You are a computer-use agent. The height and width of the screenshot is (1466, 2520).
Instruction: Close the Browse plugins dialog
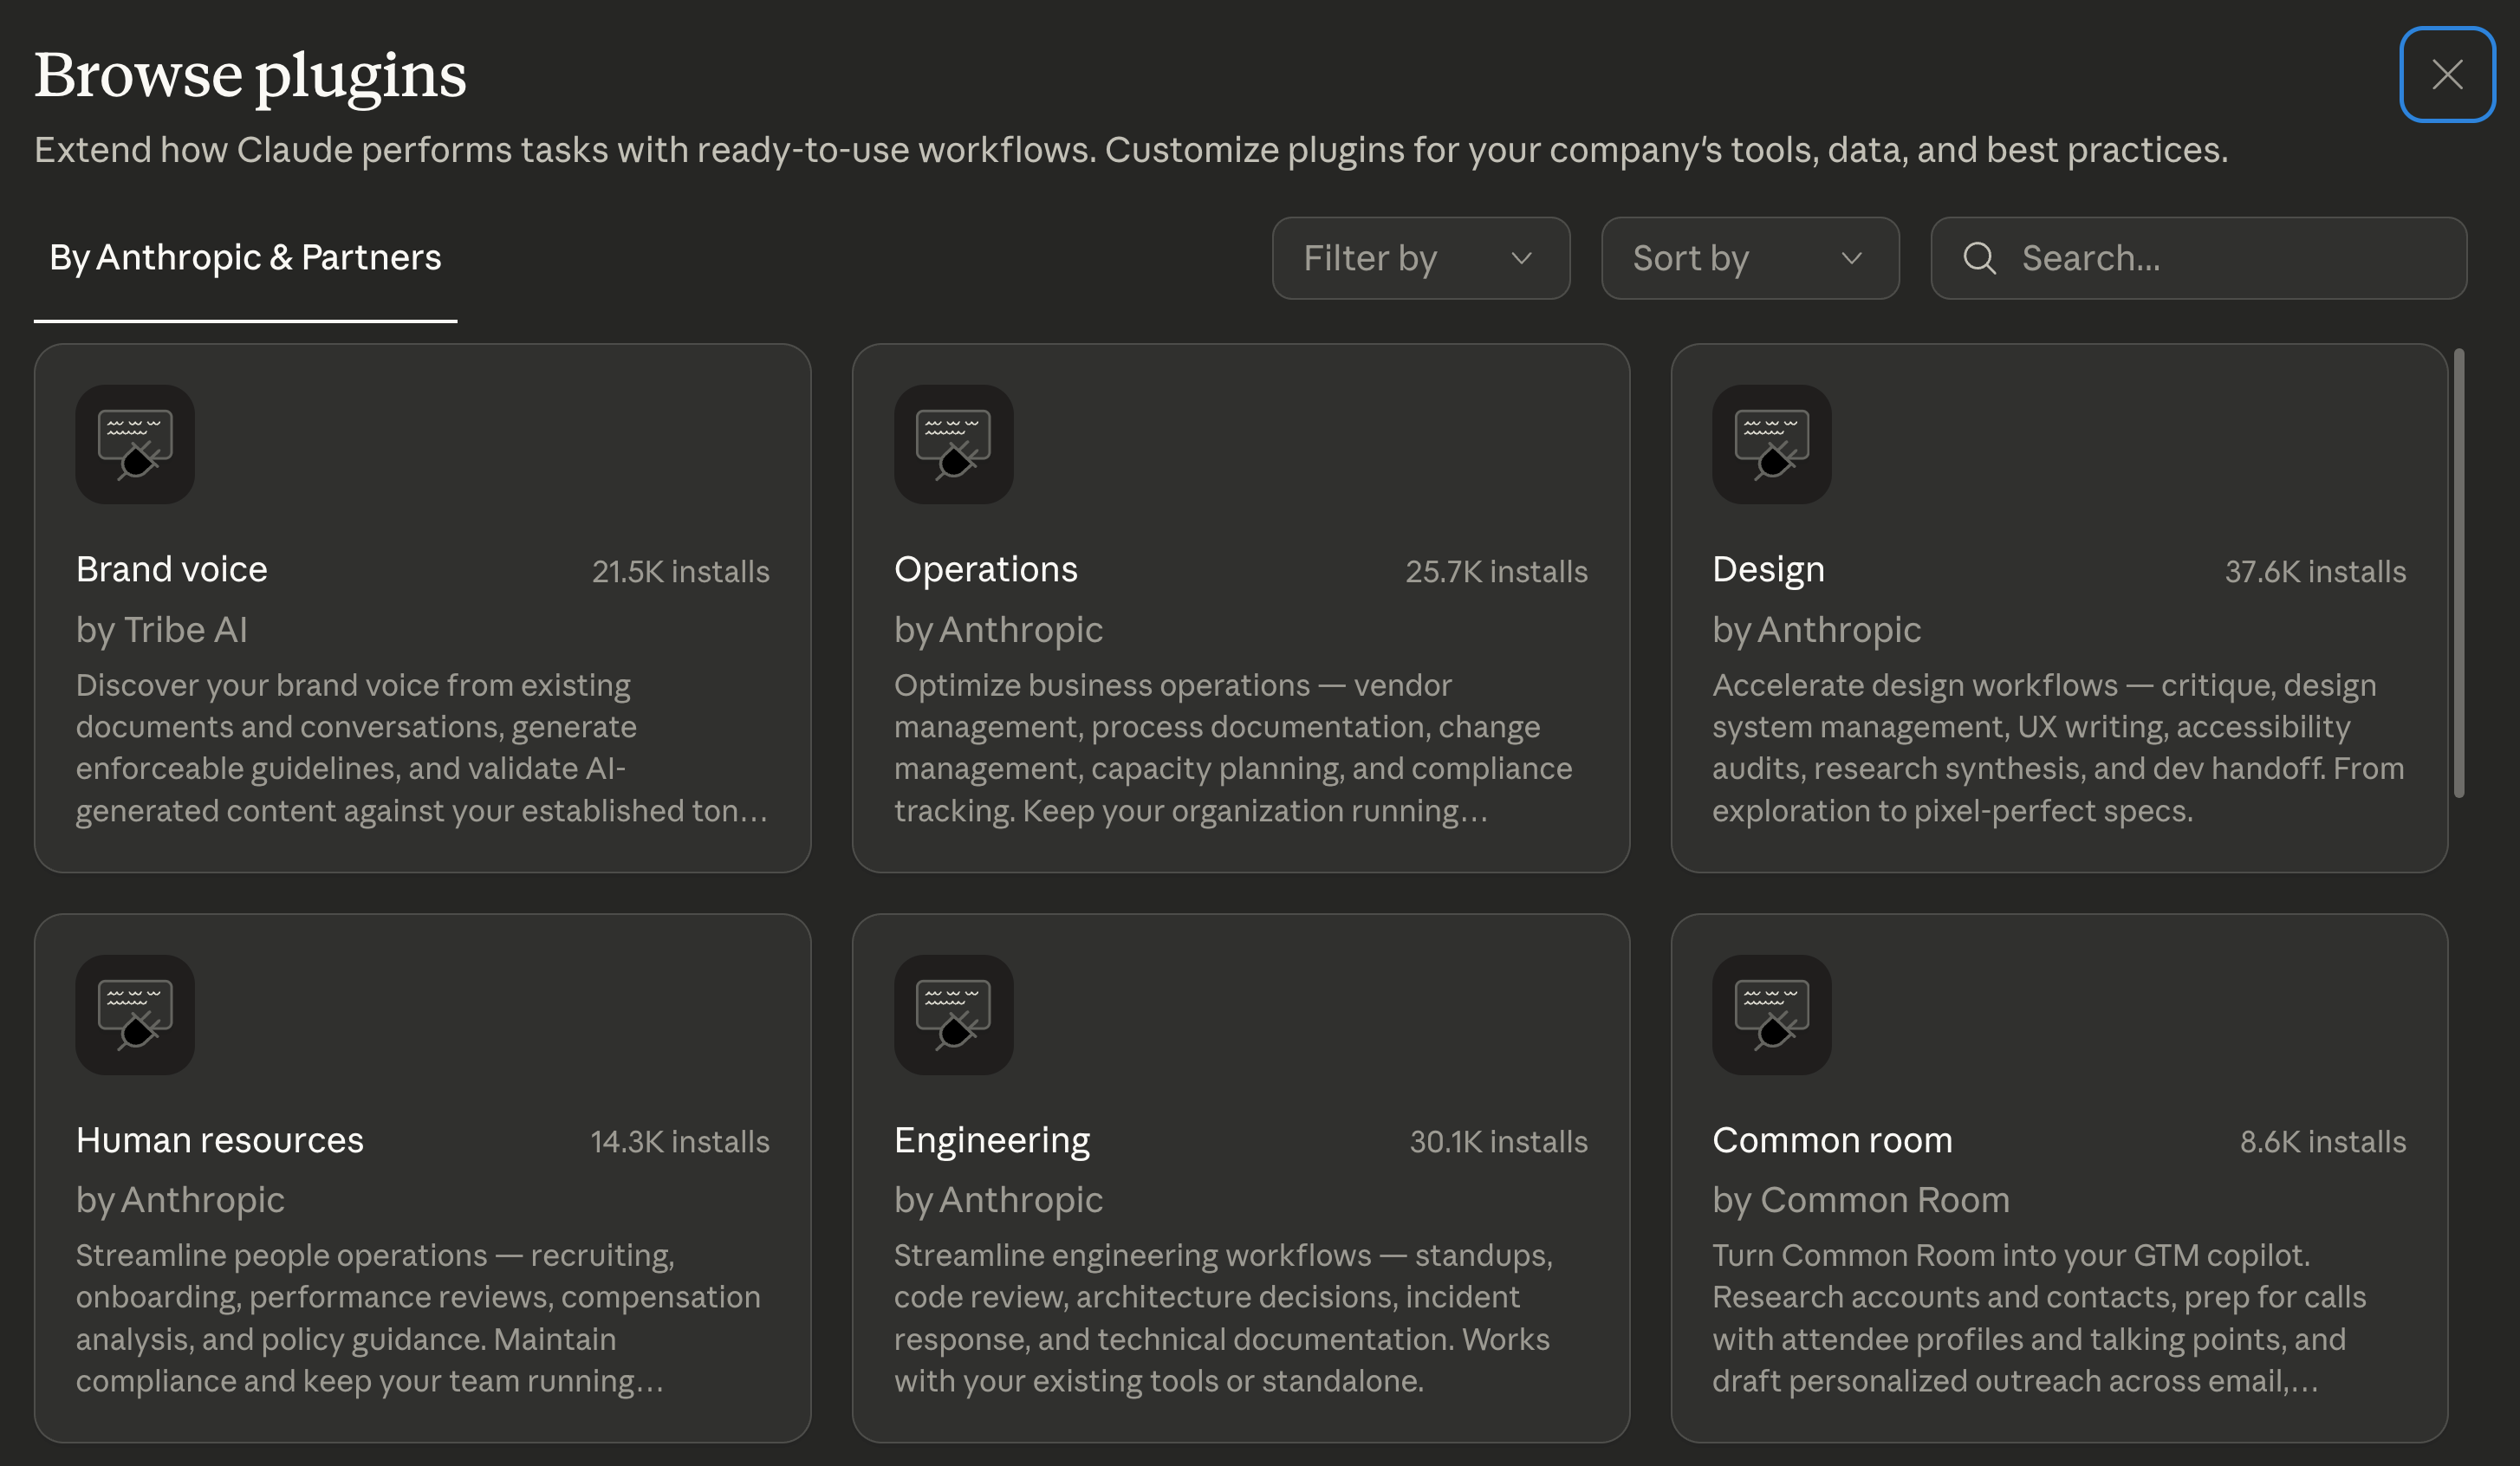(2446, 74)
